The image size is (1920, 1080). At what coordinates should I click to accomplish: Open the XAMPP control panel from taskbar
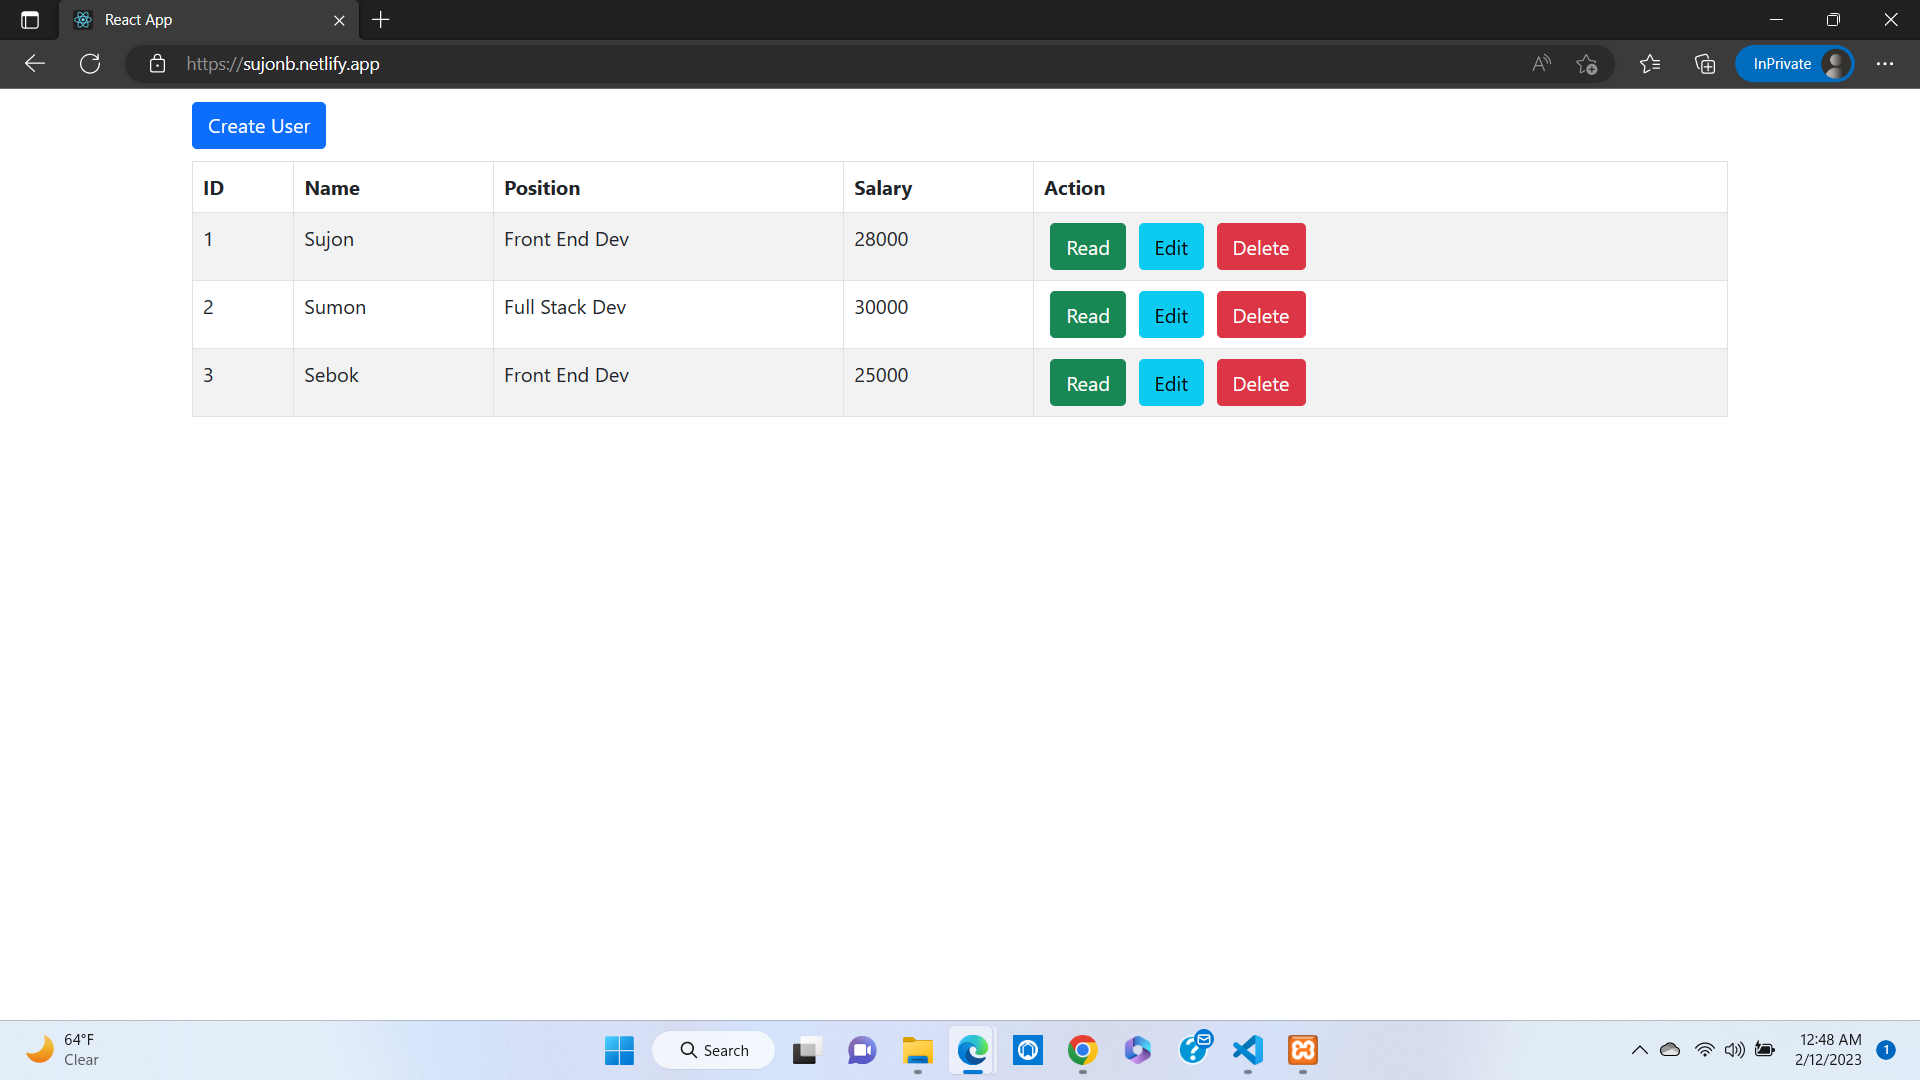pos(1301,1050)
